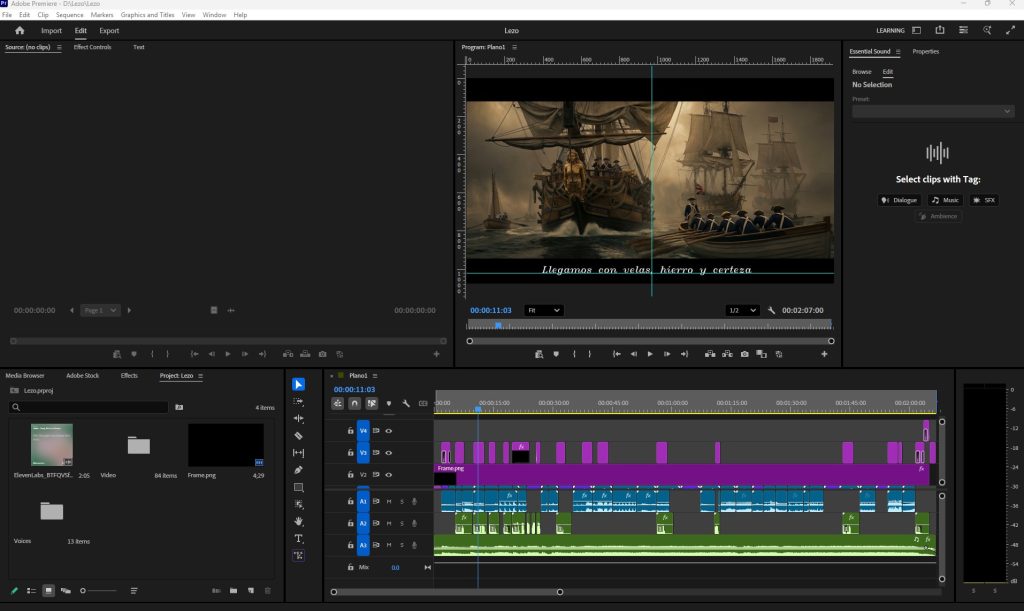Switch to Media Browser tab
The image size is (1024, 611).
point(25,376)
